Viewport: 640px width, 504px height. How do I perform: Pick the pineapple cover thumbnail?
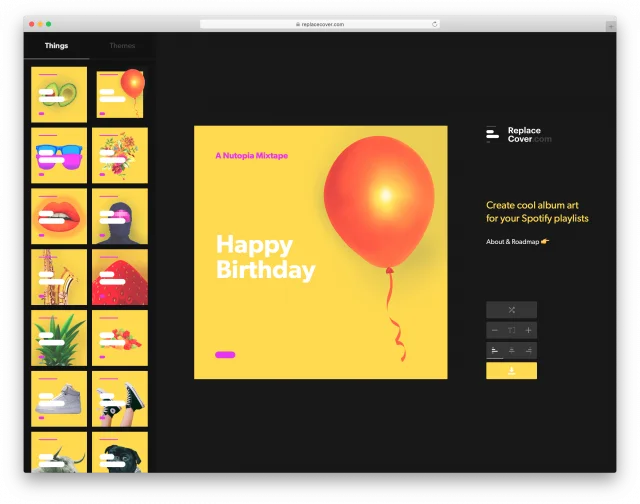click(59, 338)
